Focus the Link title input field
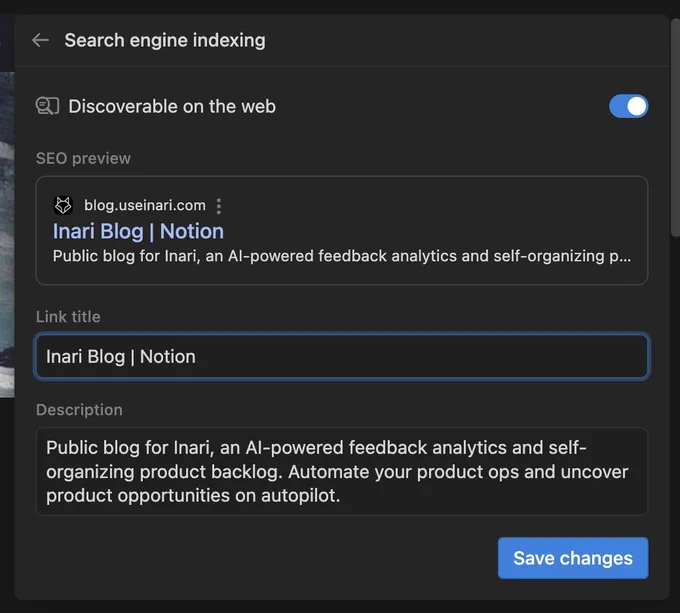The height and width of the screenshot is (613, 680). pyautogui.click(x=342, y=356)
